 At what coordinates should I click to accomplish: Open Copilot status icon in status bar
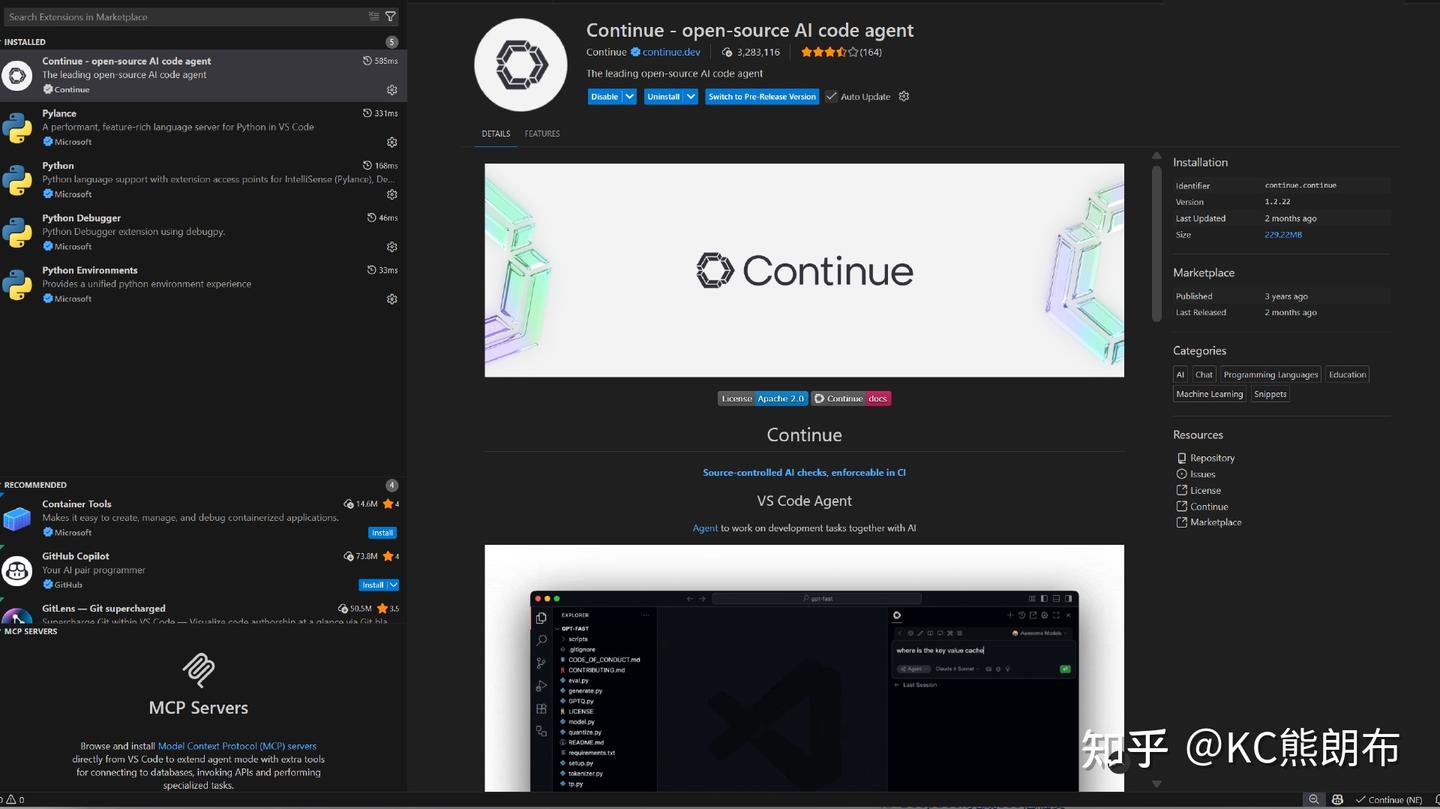coord(1337,800)
